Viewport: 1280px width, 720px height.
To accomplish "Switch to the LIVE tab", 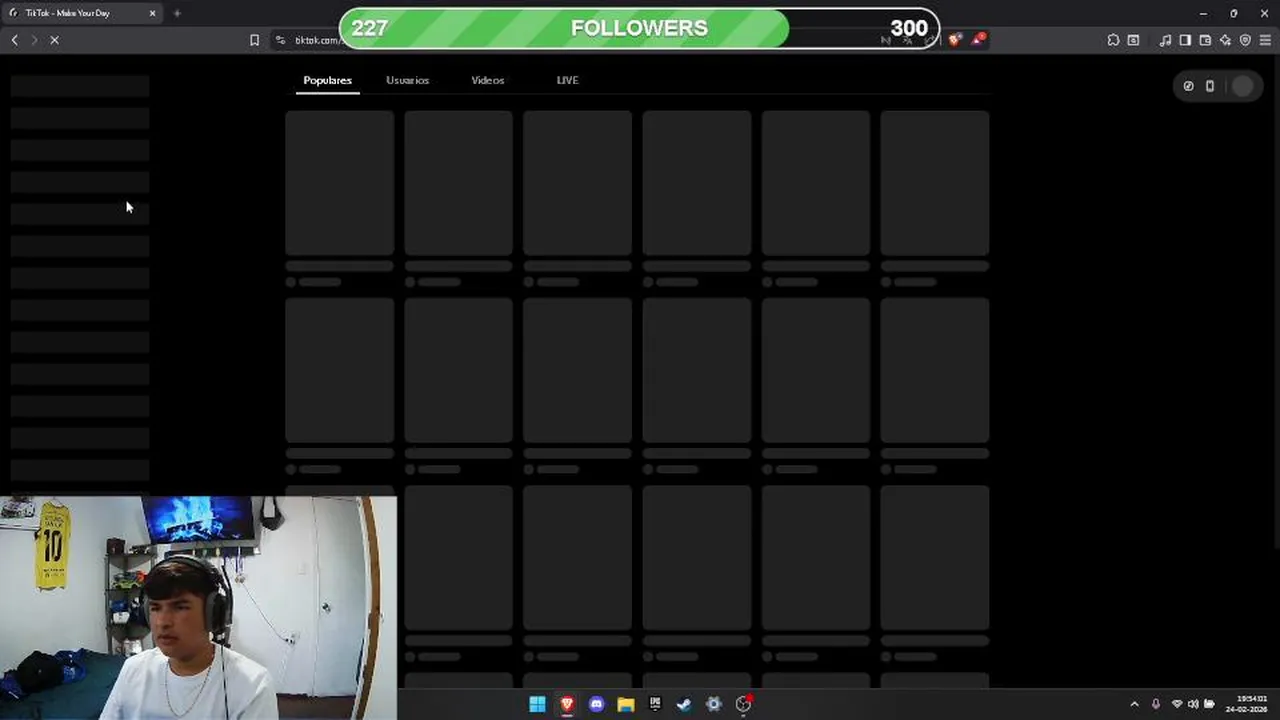I will pyautogui.click(x=567, y=80).
